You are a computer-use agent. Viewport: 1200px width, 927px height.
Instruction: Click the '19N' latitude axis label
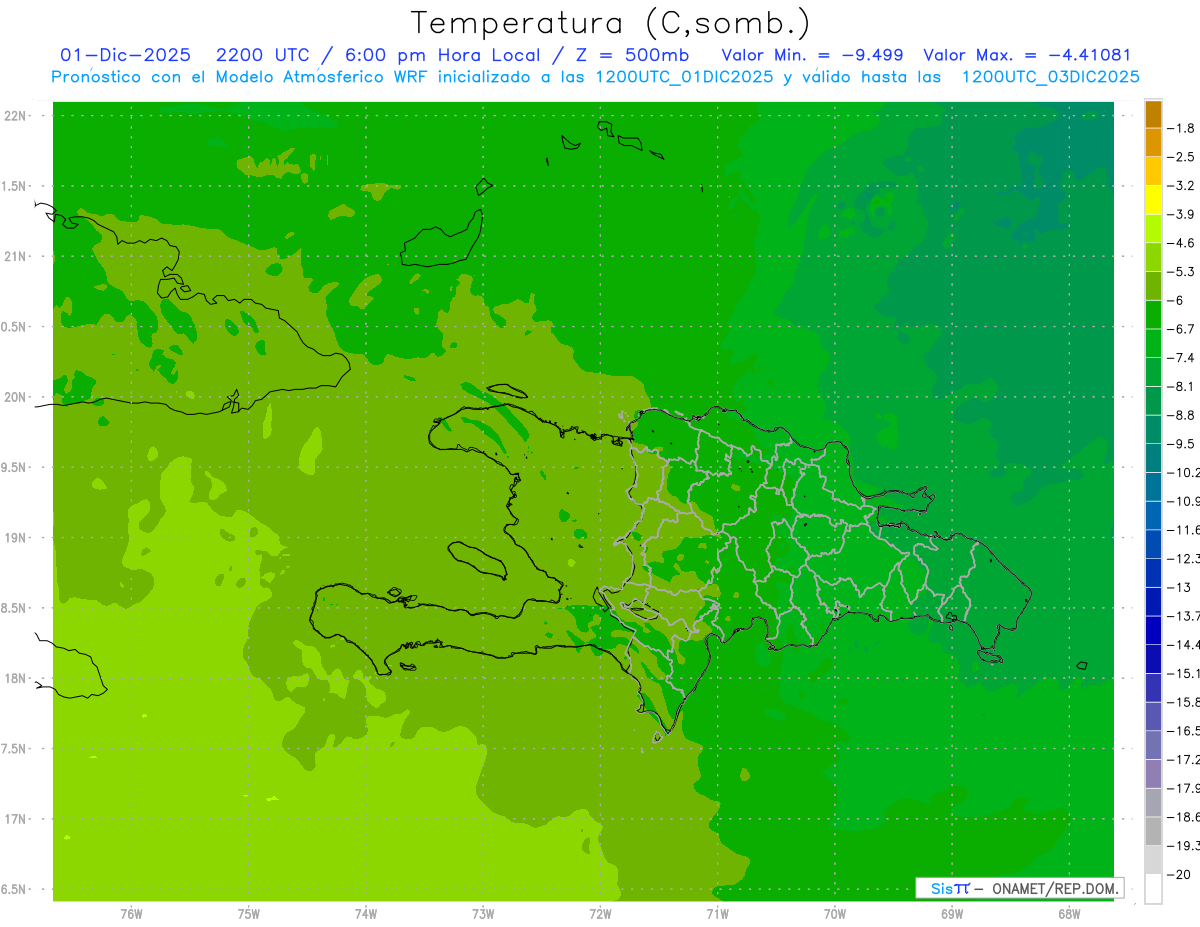[15, 538]
